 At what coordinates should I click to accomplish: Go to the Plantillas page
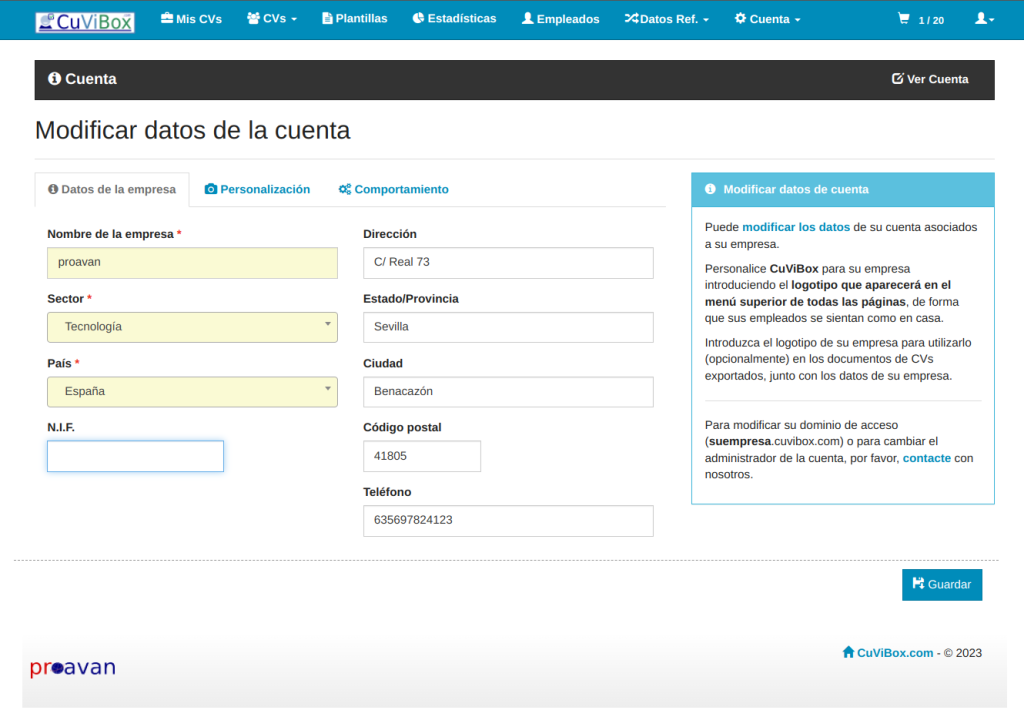pyautogui.click(x=354, y=19)
